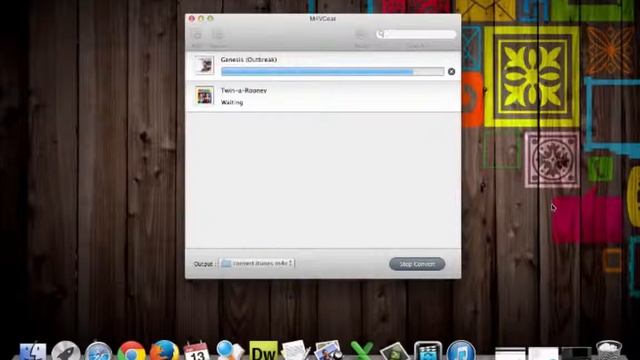Viewport: 640px width, 360px height.
Task: Cancel the Genesis (Outbreak) conversion
Action: tap(451, 71)
